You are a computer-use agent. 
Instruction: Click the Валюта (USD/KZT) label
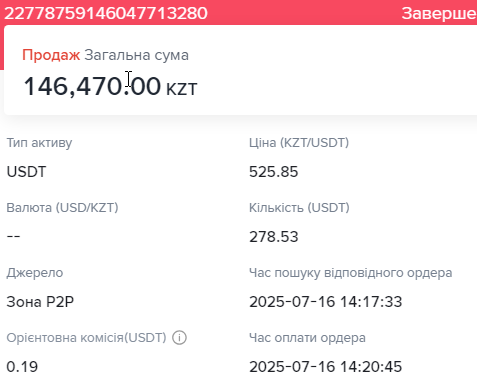62,208
